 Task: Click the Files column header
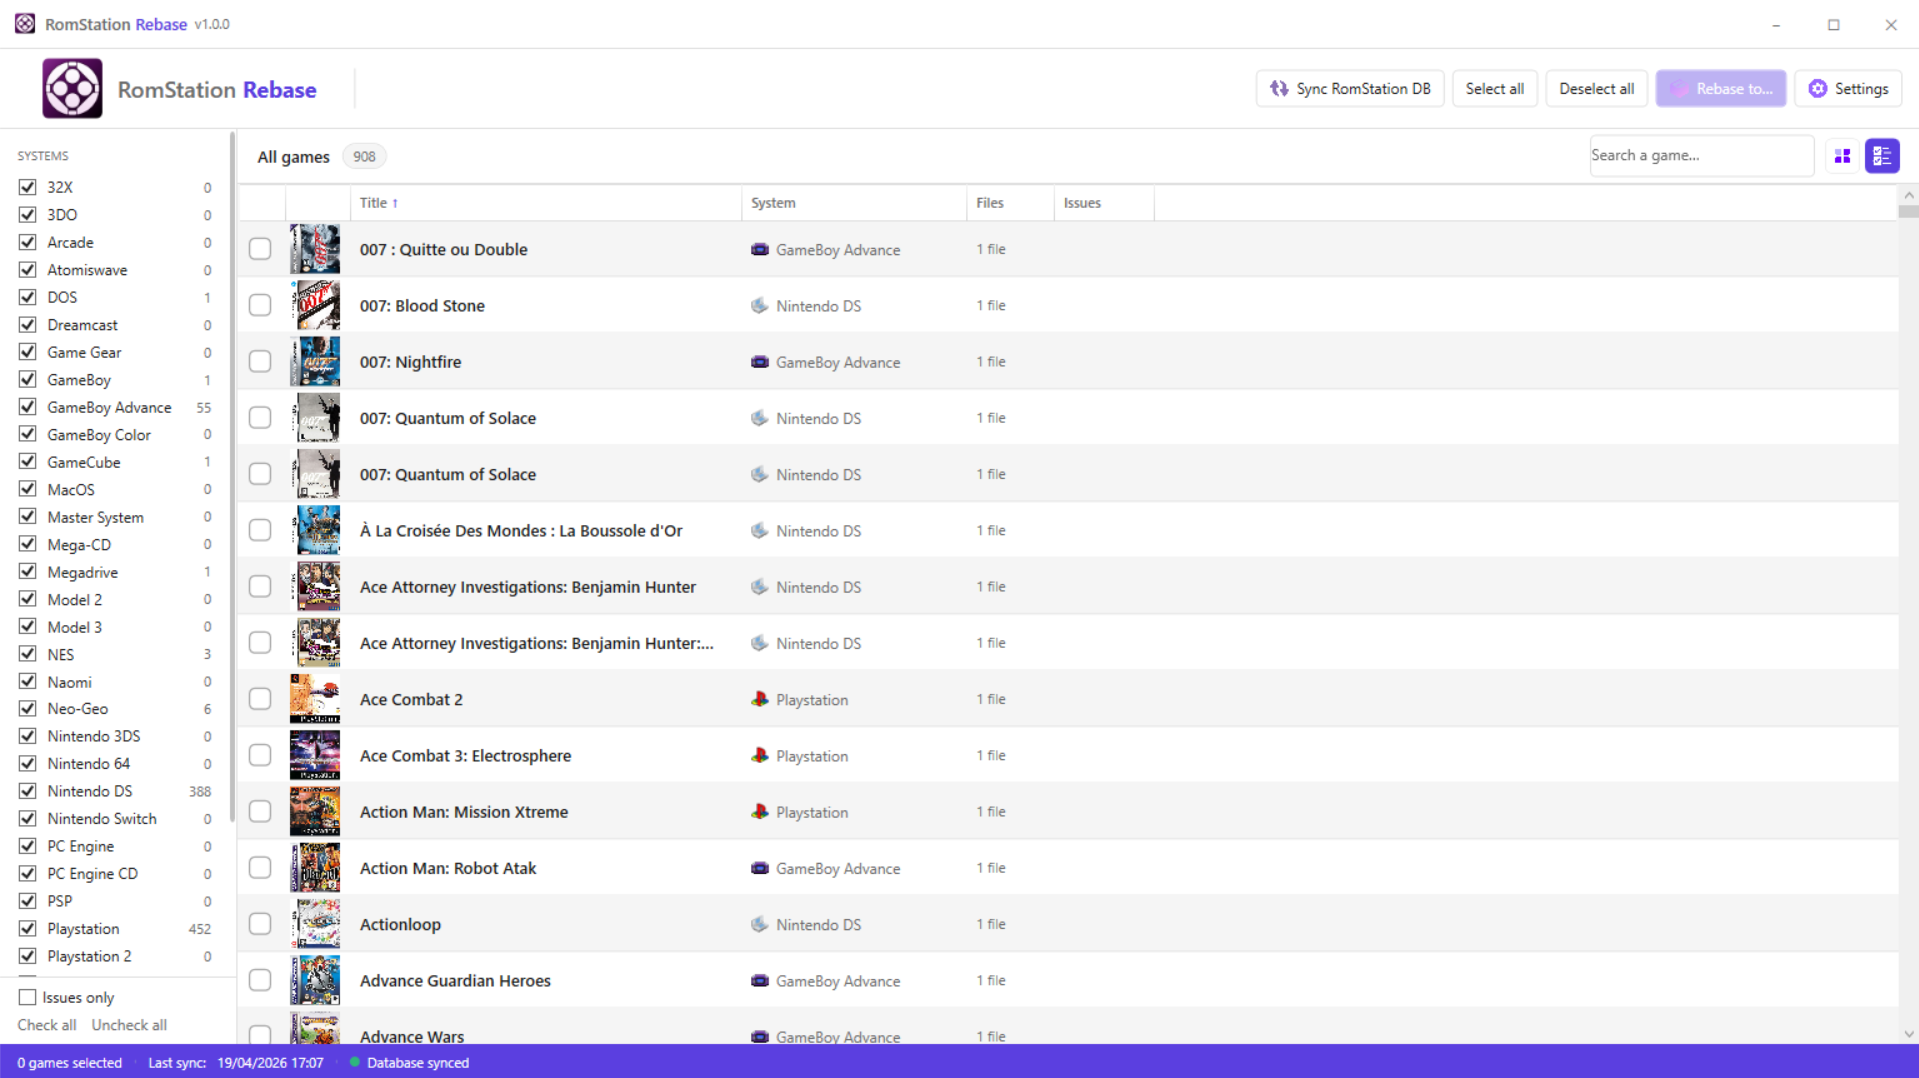click(x=989, y=203)
